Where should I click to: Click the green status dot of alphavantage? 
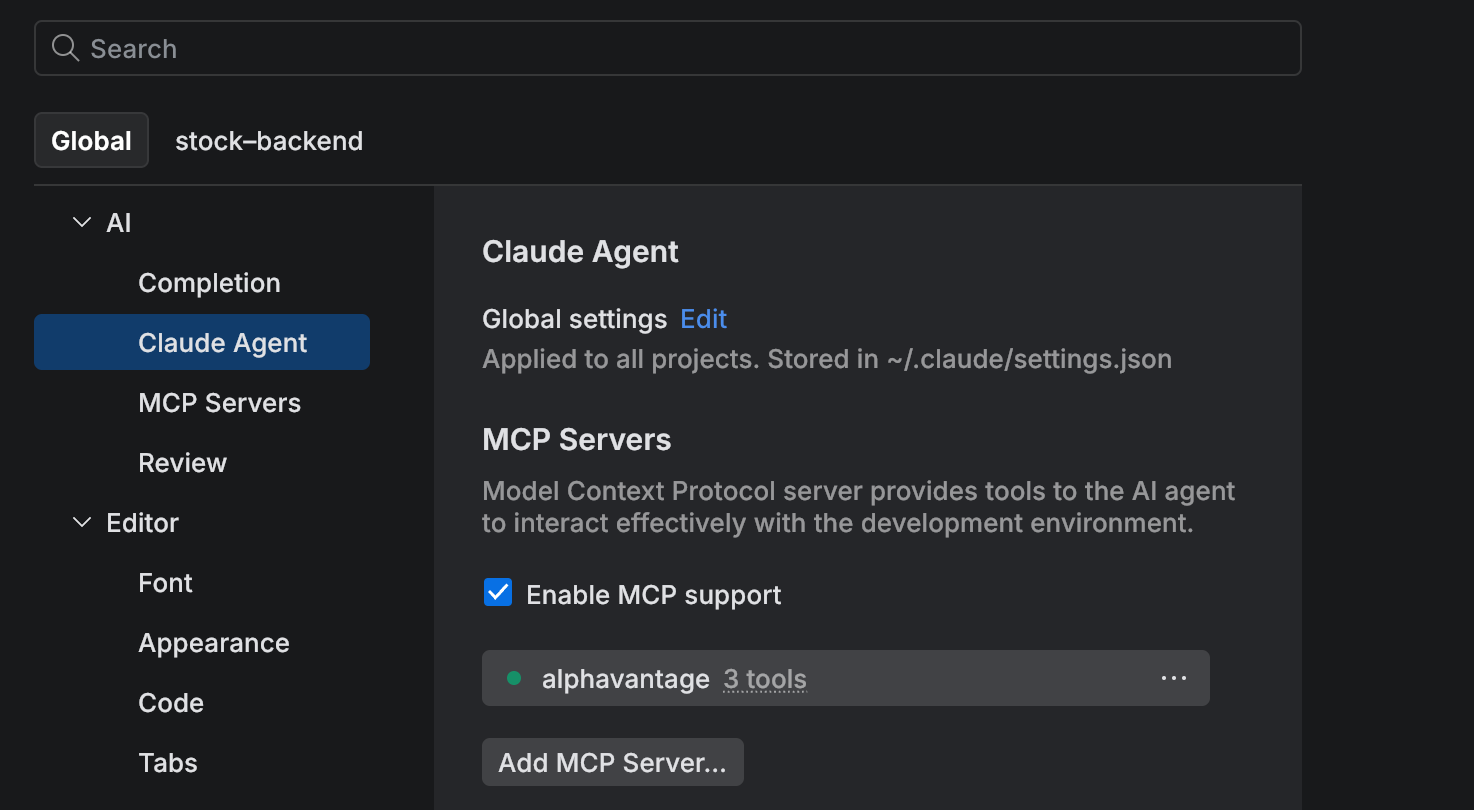click(514, 678)
